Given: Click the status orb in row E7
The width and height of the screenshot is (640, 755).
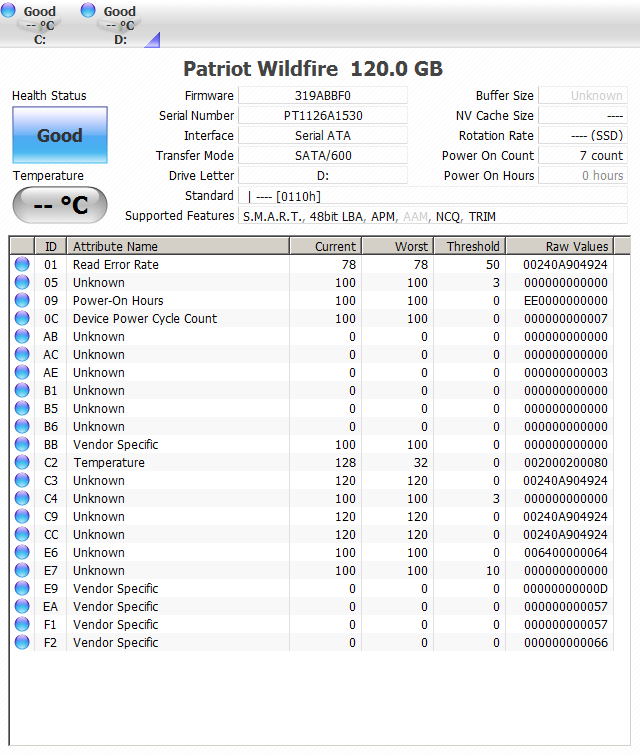Looking at the screenshot, I should (x=22, y=571).
